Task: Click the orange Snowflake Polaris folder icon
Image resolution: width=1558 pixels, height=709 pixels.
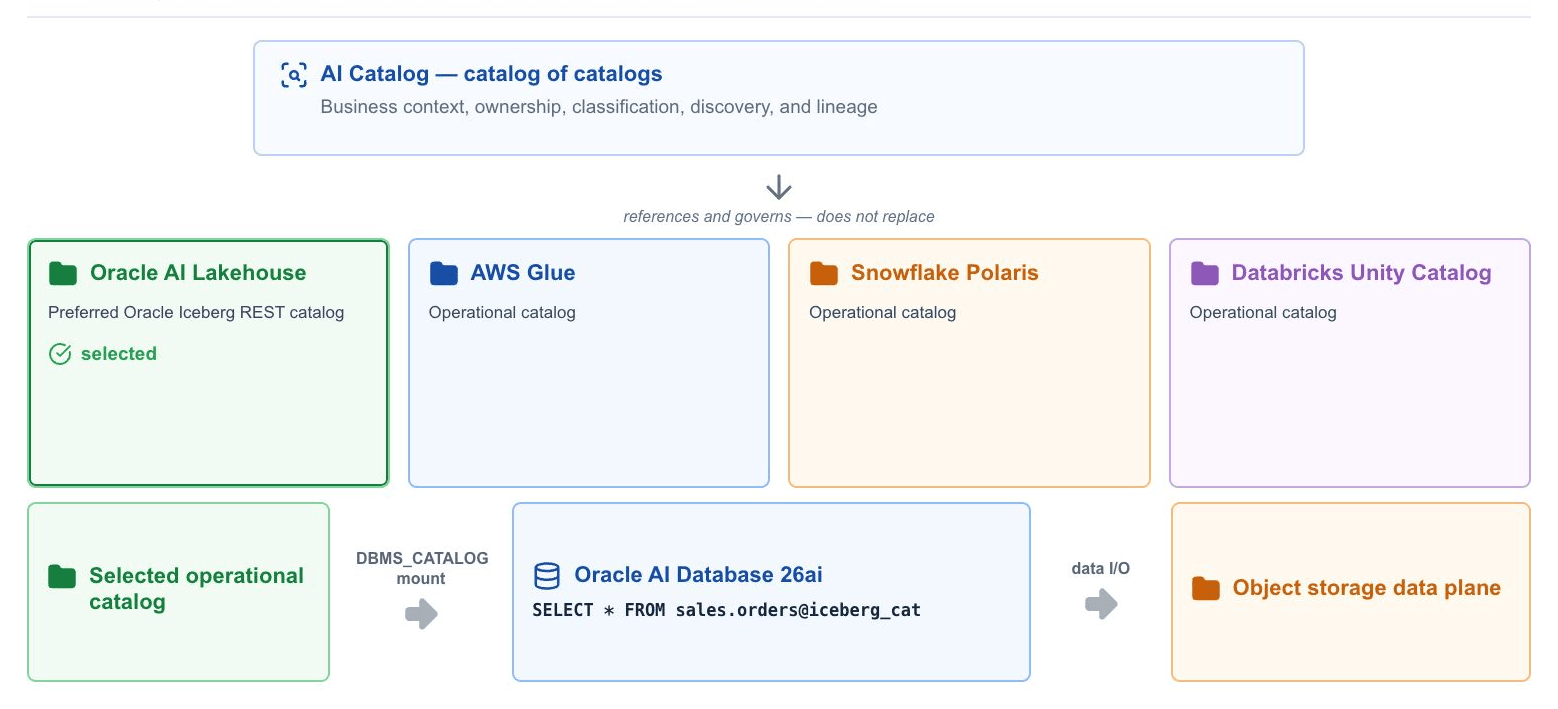Action: (x=823, y=273)
